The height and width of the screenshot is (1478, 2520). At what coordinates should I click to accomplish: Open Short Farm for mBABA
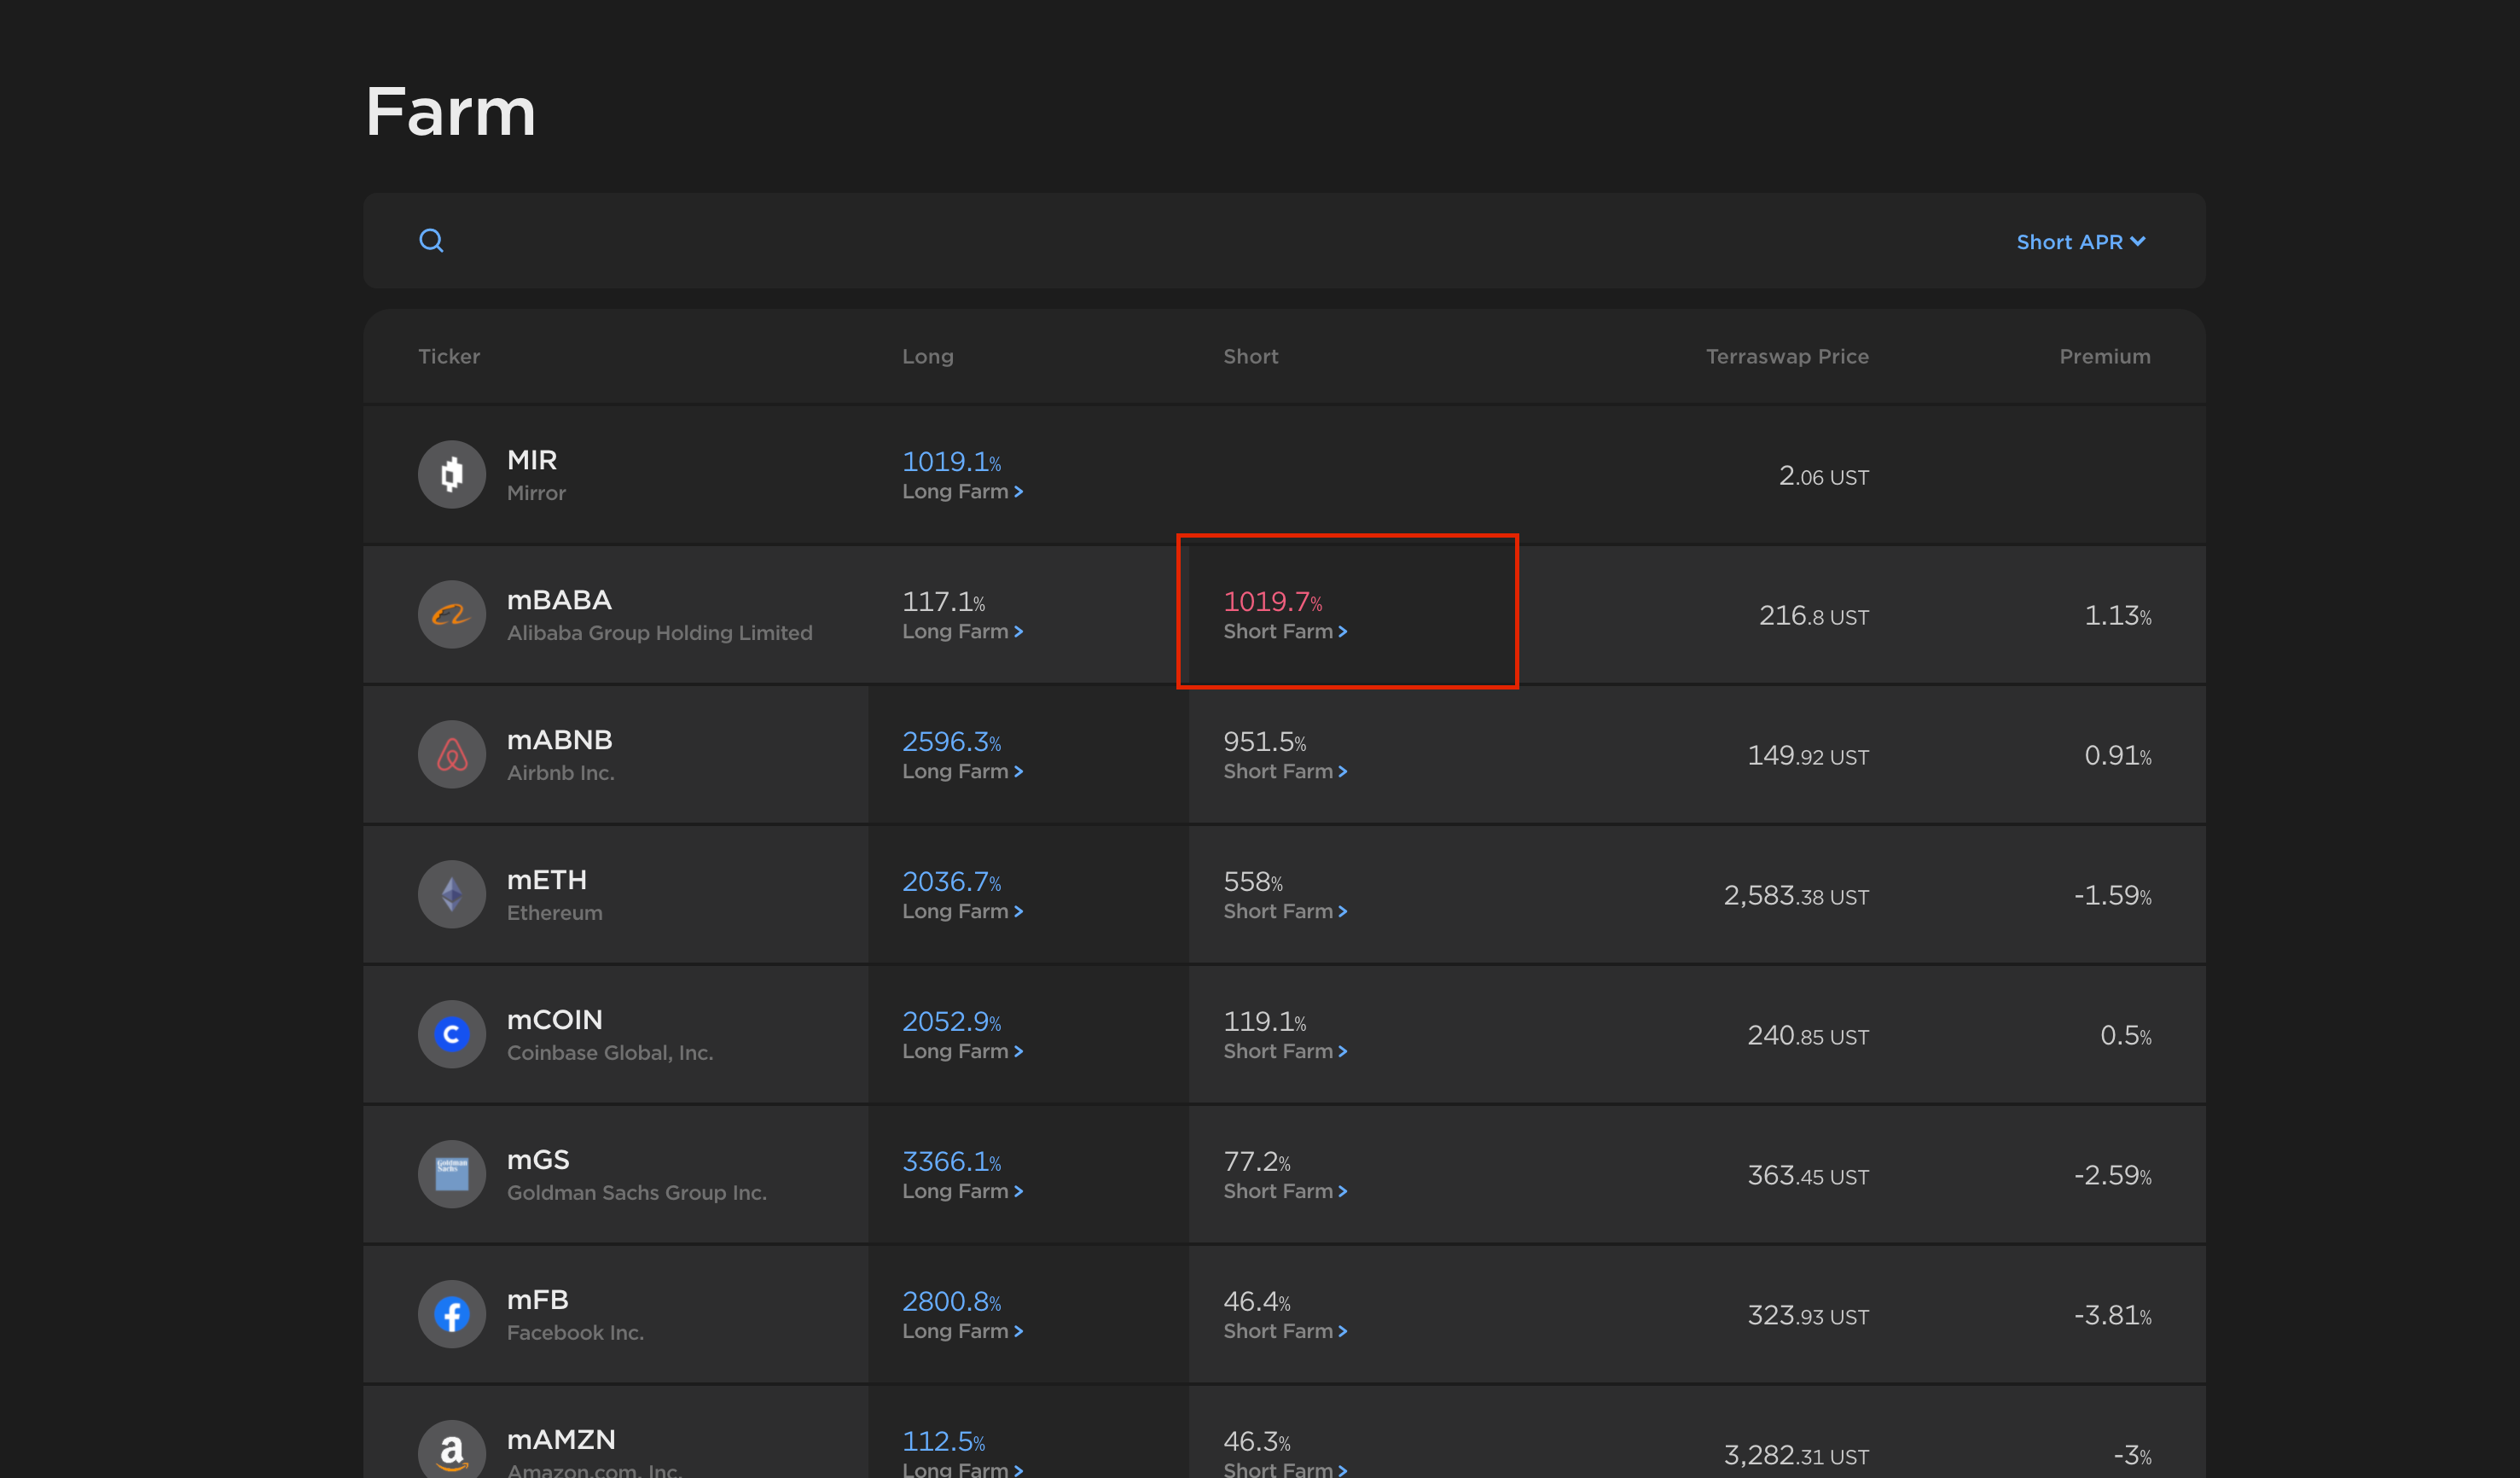point(1285,631)
